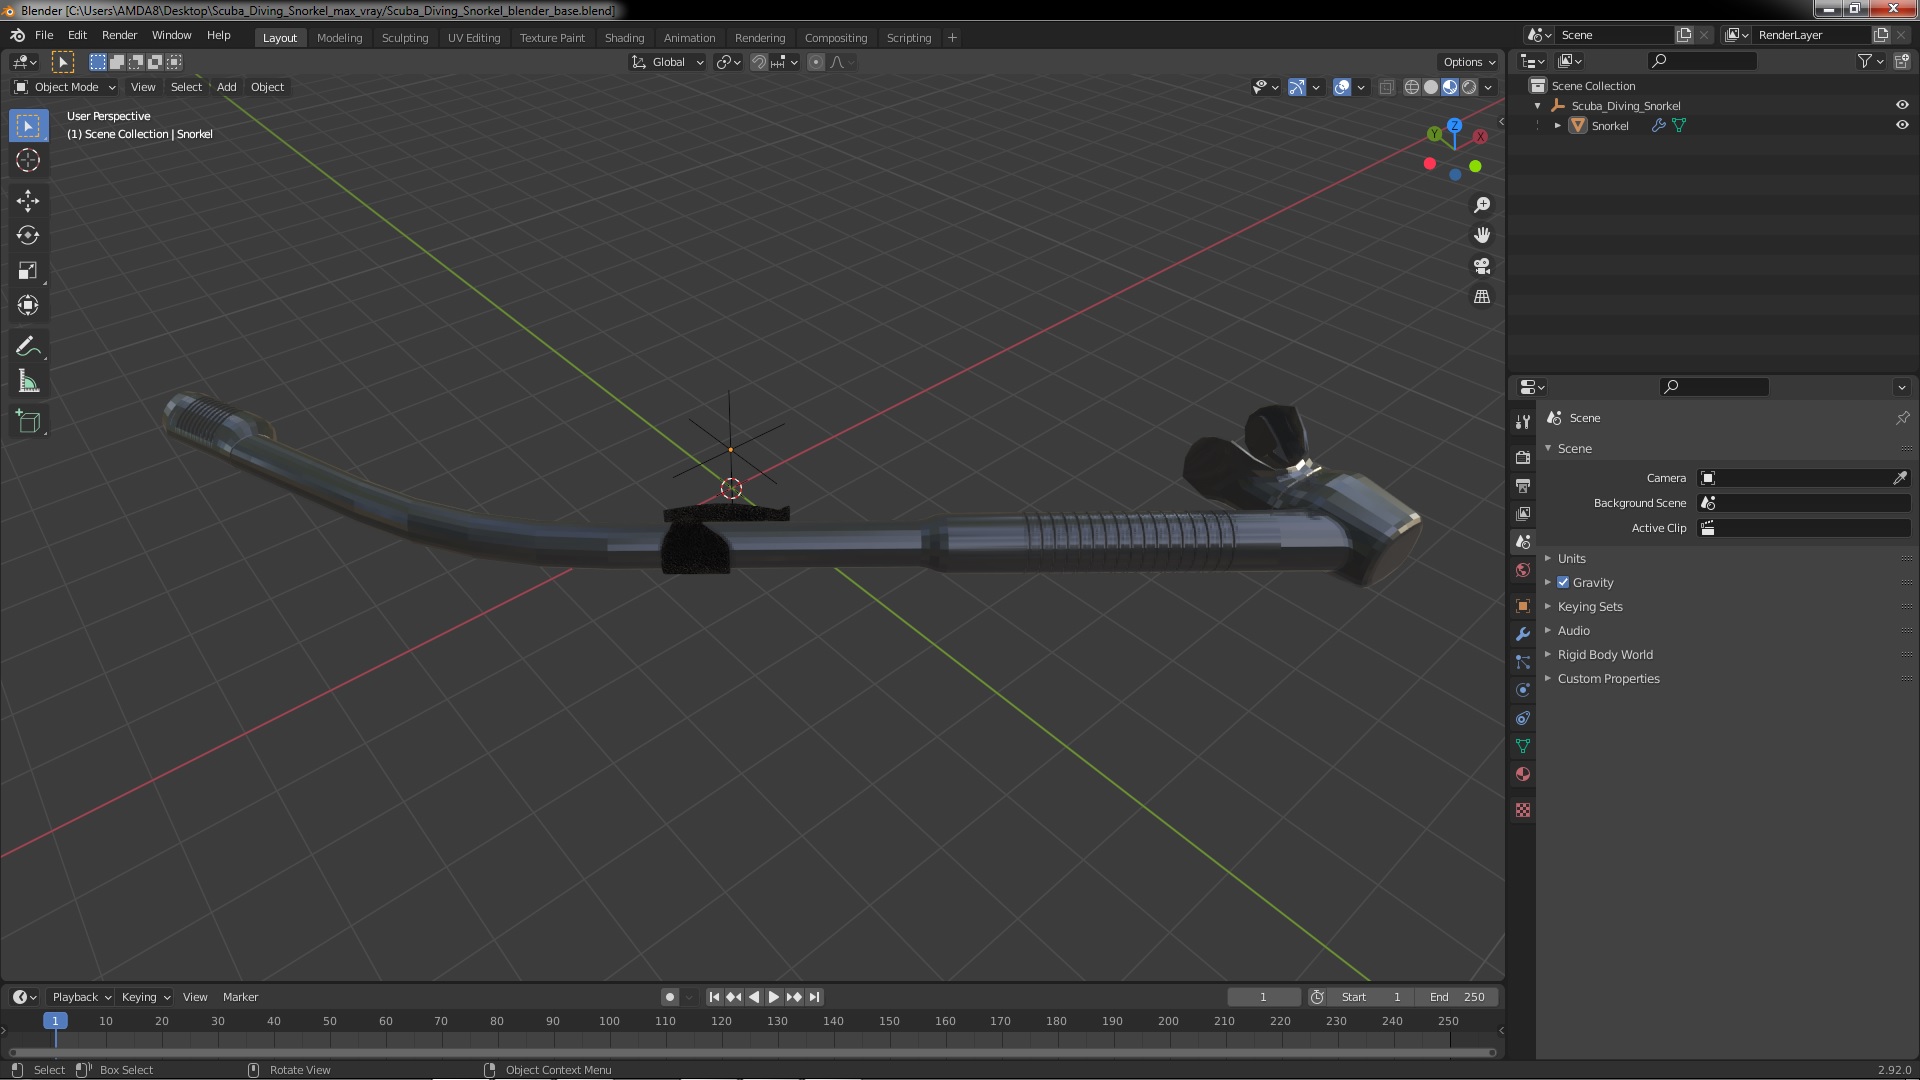Screen dimensions: 1920x1080
Task: Switch to rendered viewport shading
Action: pyautogui.click(x=1469, y=87)
